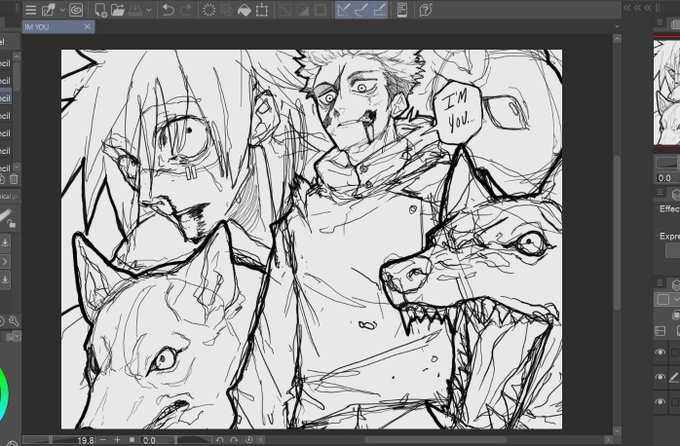The height and width of the screenshot is (446, 680).
Task: Redo the last undone action
Action: (186, 10)
